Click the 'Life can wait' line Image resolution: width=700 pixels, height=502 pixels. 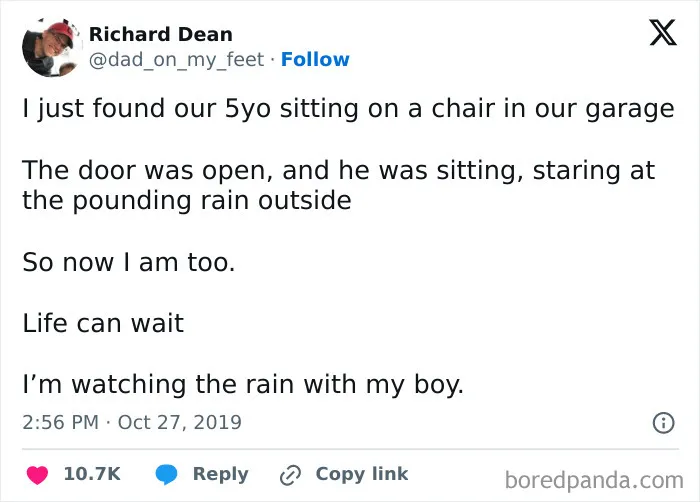pyautogui.click(x=103, y=323)
